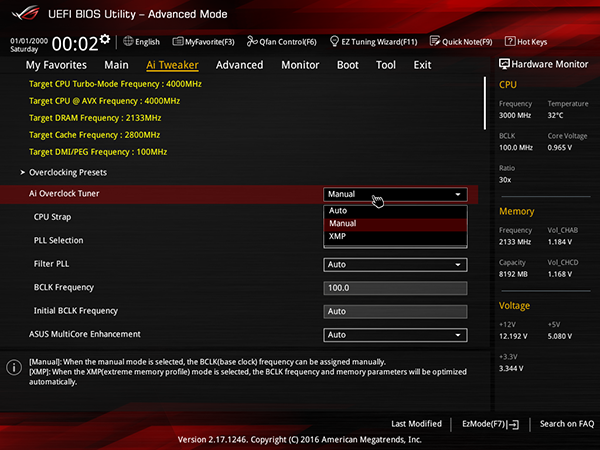600x450 pixels.
Task: Click Voltage heading in Hardware Monitor
Action: coord(514,306)
